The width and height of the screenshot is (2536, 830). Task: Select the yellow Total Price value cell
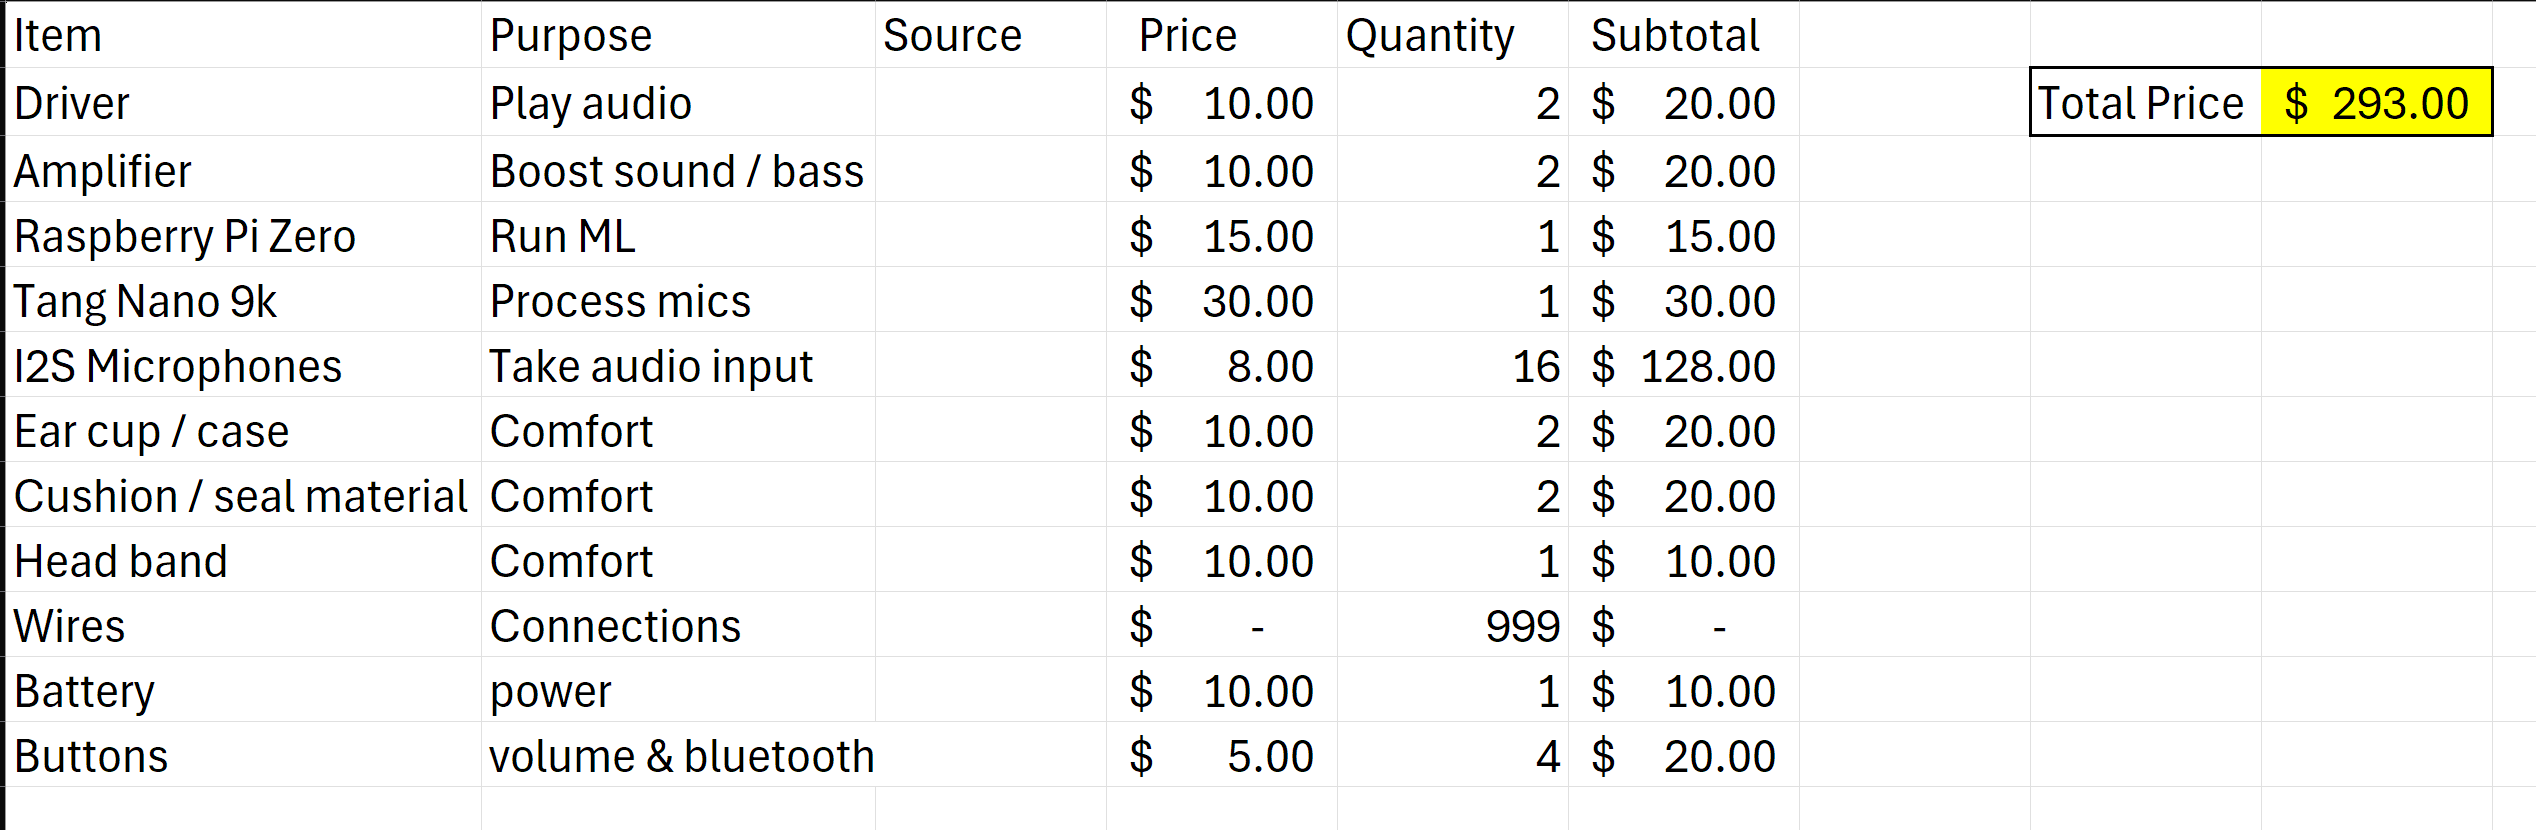pos(2376,103)
